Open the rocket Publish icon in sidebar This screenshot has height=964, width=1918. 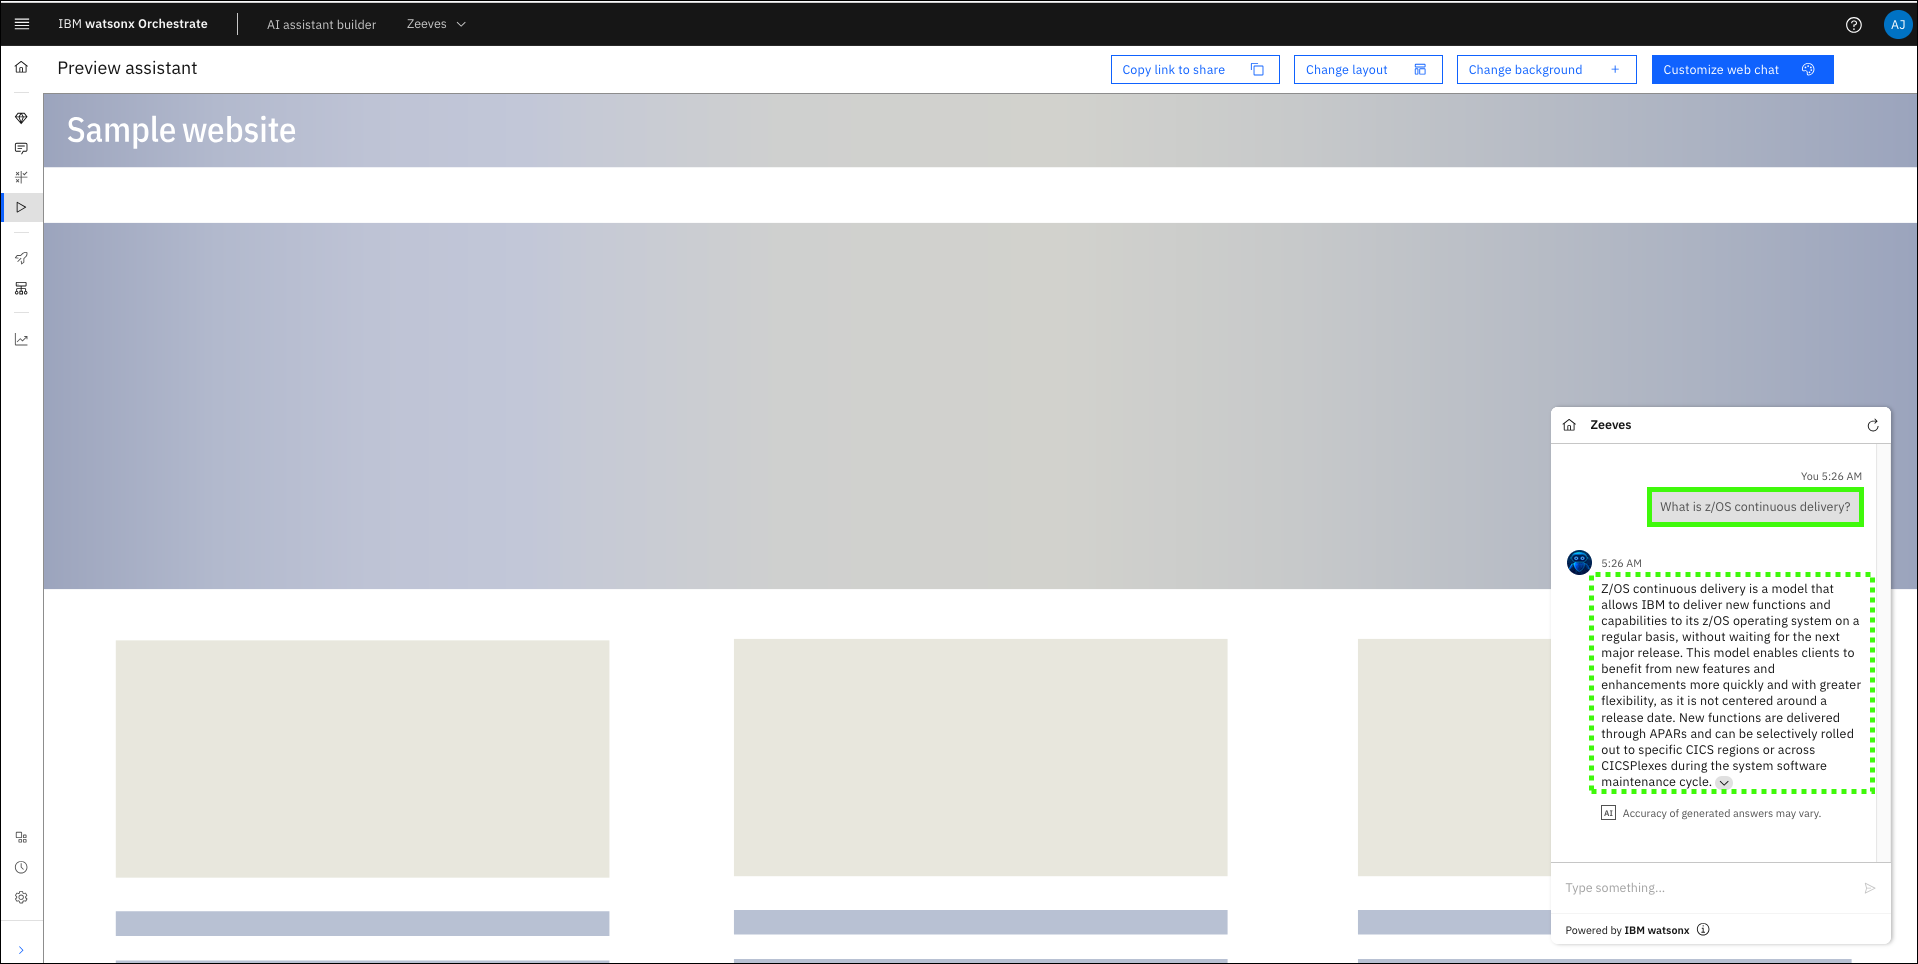click(21, 258)
